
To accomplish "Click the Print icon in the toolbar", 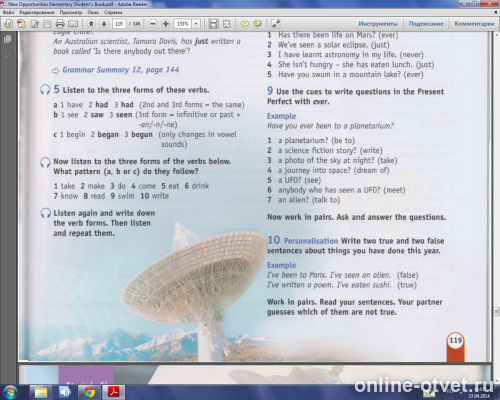I will pyautogui.click(x=60, y=24).
